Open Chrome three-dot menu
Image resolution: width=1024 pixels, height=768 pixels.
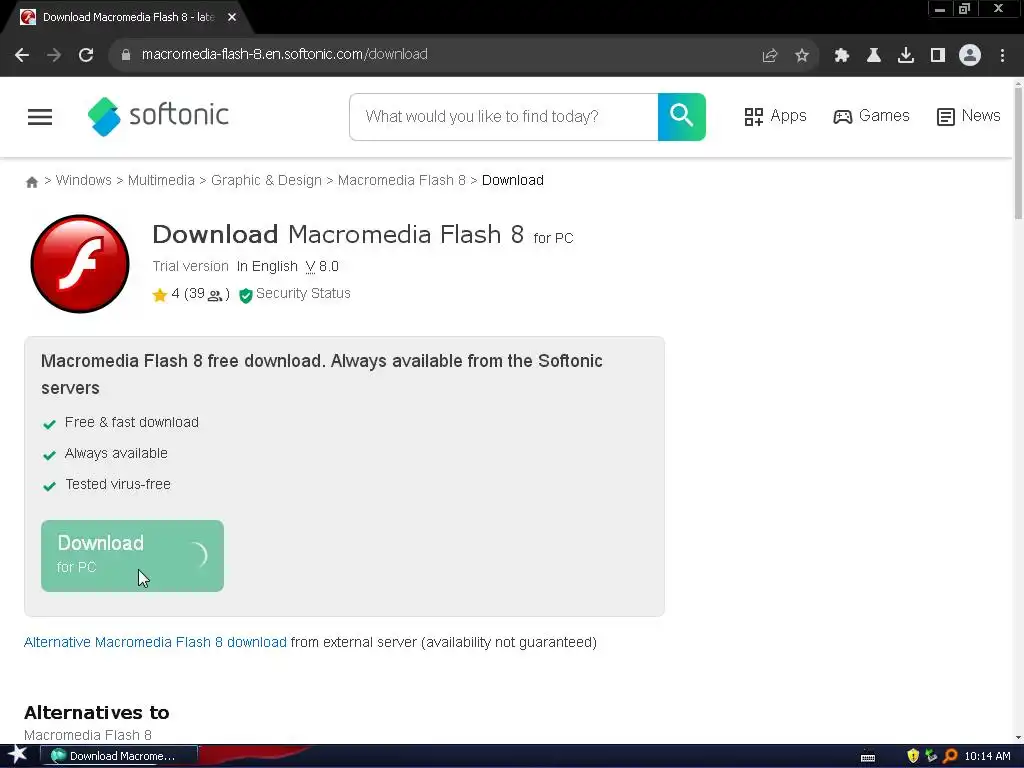pyautogui.click(x=1002, y=56)
